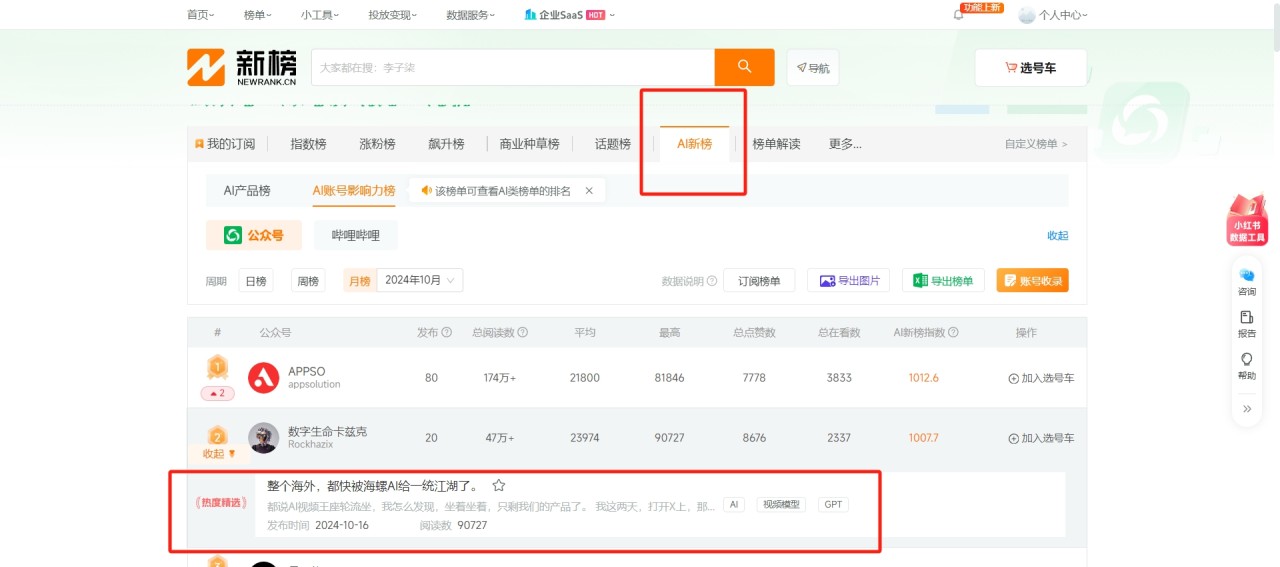The width and height of the screenshot is (1280, 567).
Task: Add 数字生命卡兹克 to 选号车
Action: coord(1041,438)
